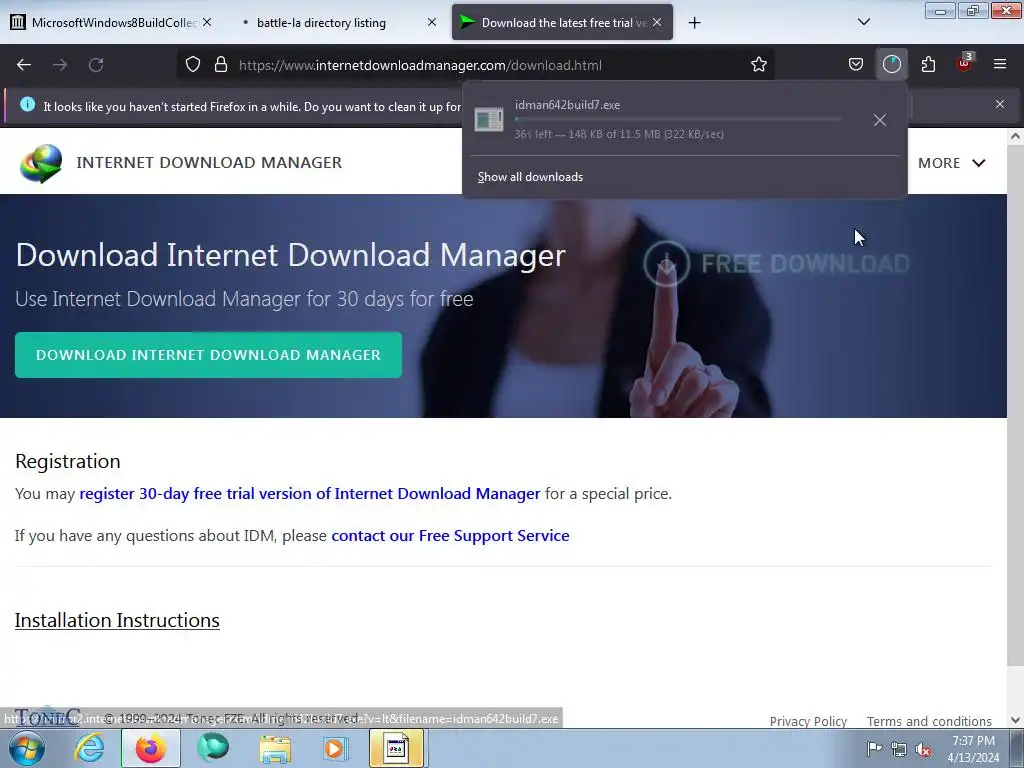Click the FREE DOWNLOAD banner graphic
Image resolution: width=1024 pixels, height=768 pixels.
(x=776, y=263)
